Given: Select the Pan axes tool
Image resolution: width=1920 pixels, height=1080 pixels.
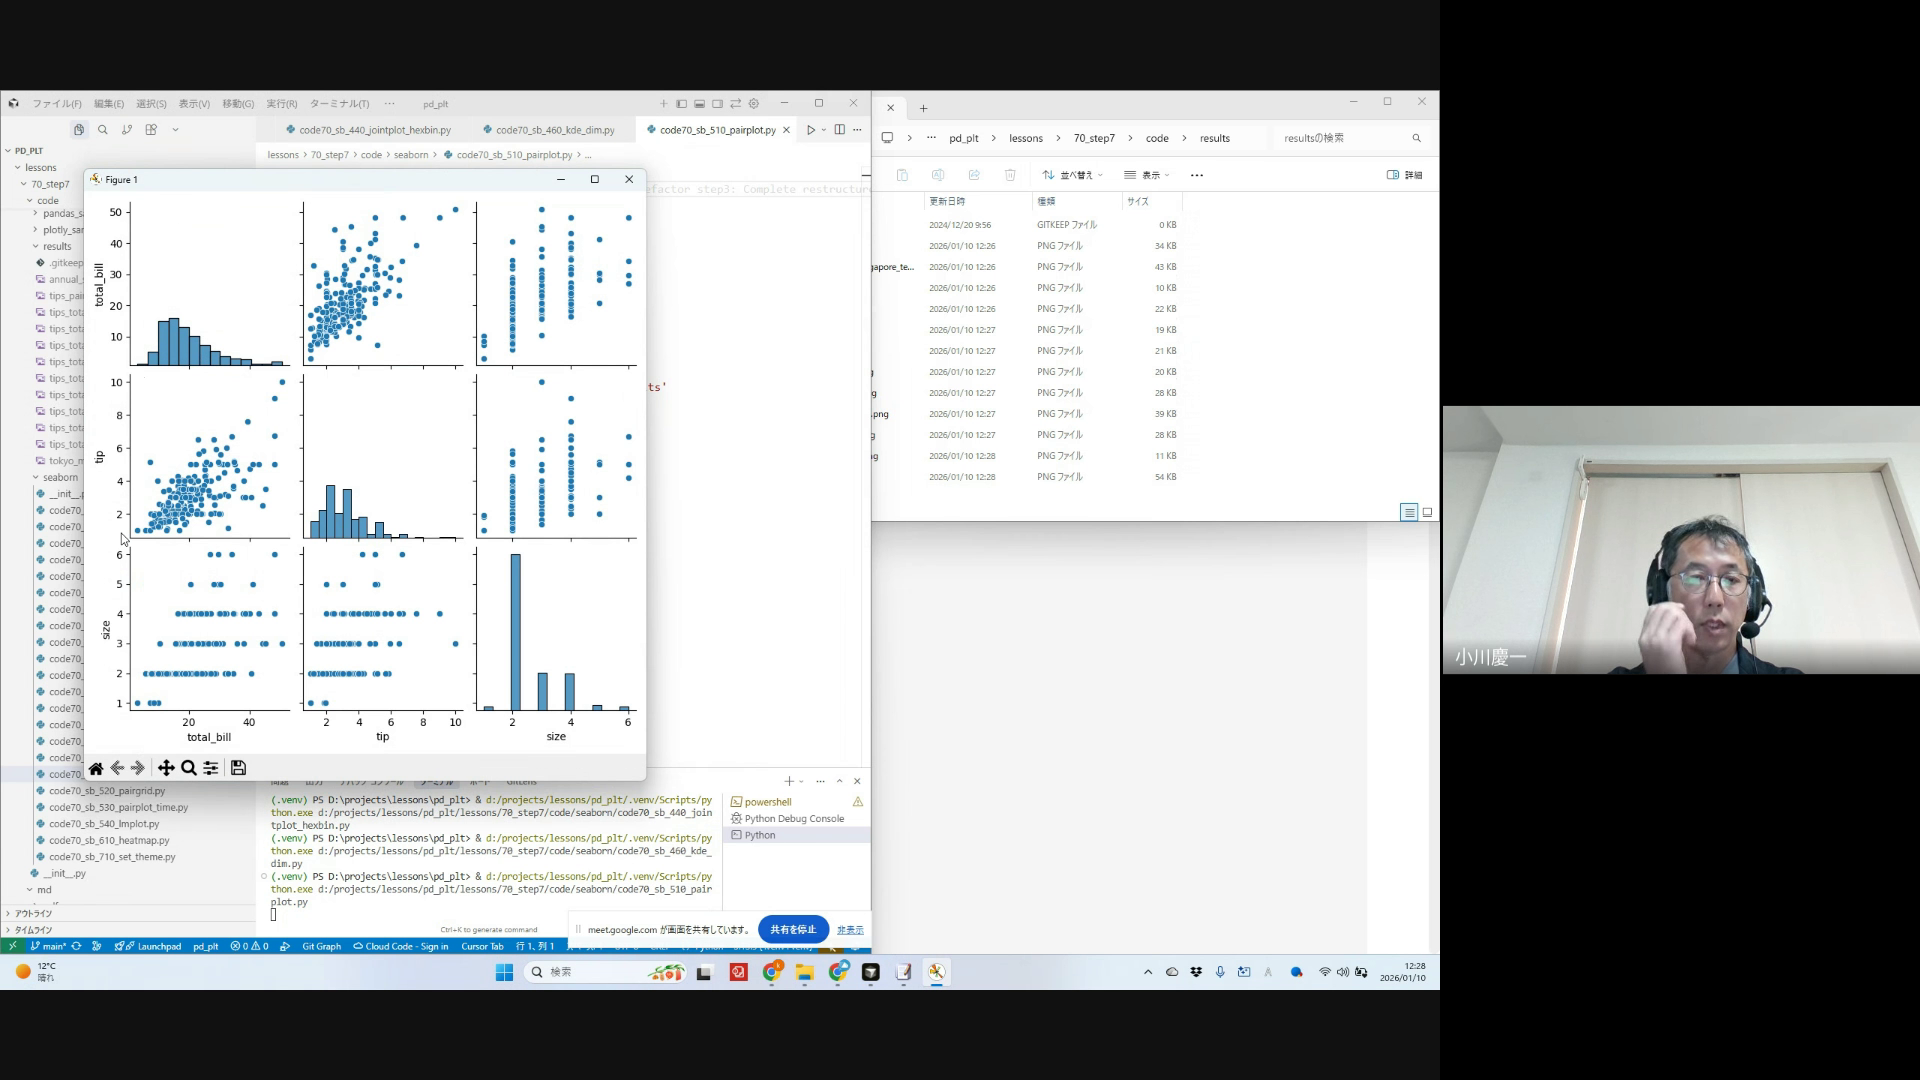Looking at the screenshot, I should point(166,768).
